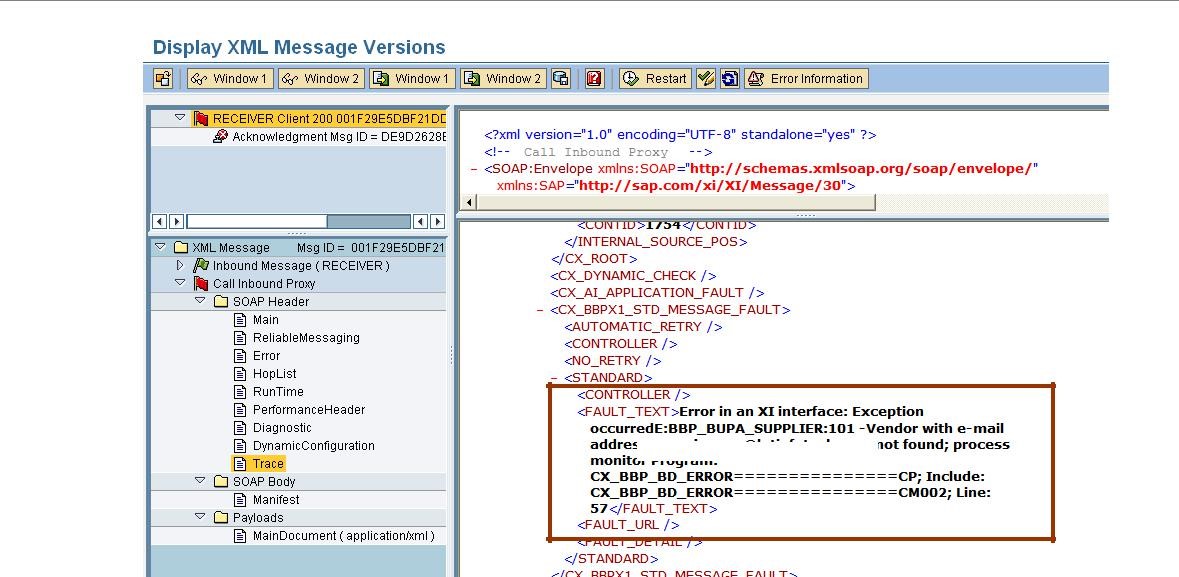The height and width of the screenshot is (577, 1179).
Task: Click the right arrow of the tree panel scrollbar
Action: (x=436, y=219)
